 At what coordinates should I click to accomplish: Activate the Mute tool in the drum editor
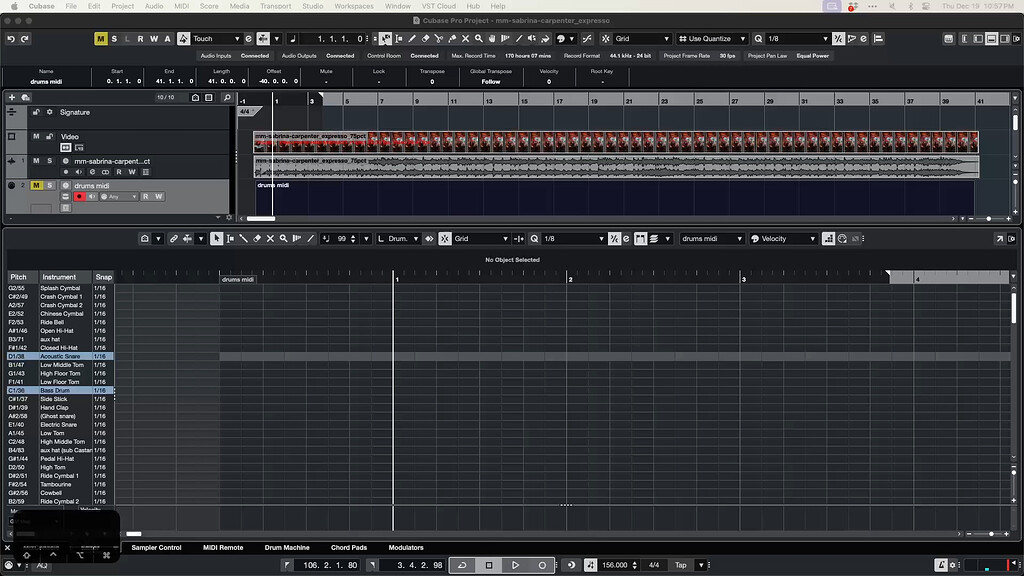tap(270, 238)
